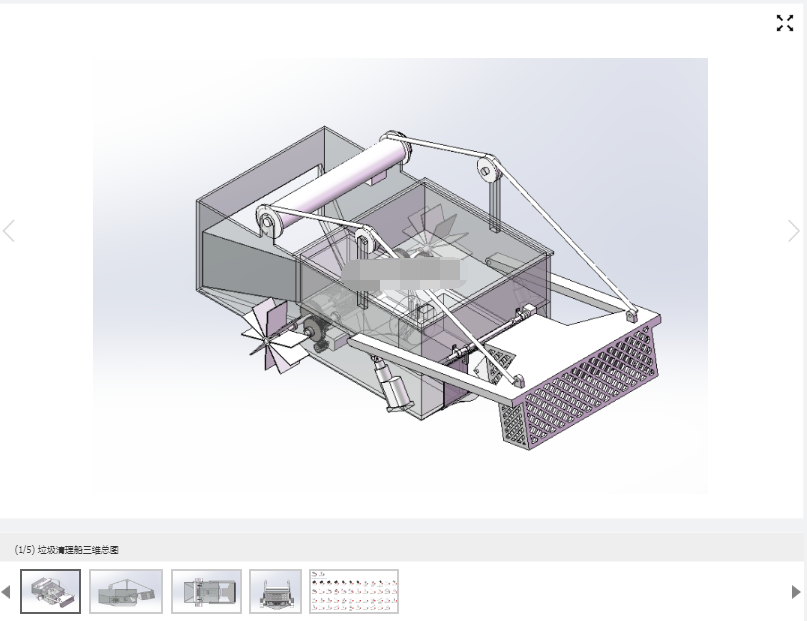This screenshot has width=807, height=621.
Task: Select the first thumbnail of the 3D assembly
Action: (x=50, y=591)
